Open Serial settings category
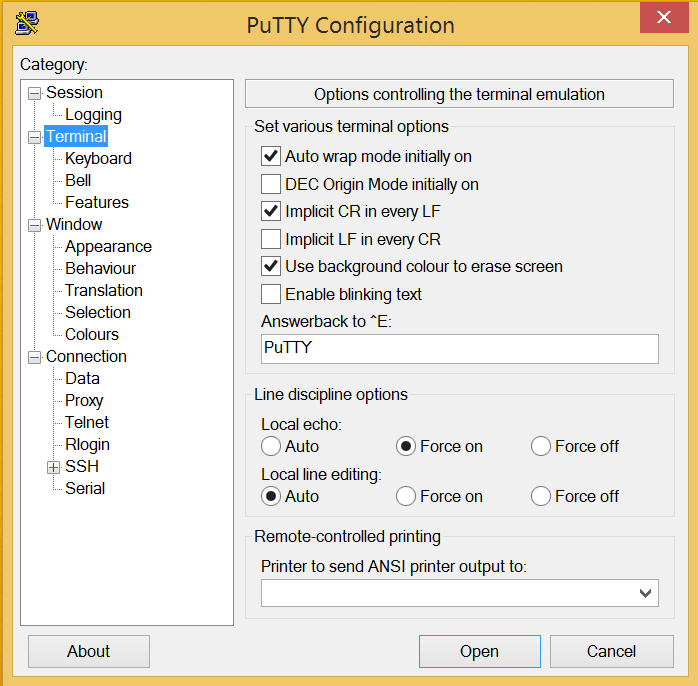 click(x=85, y=488)
